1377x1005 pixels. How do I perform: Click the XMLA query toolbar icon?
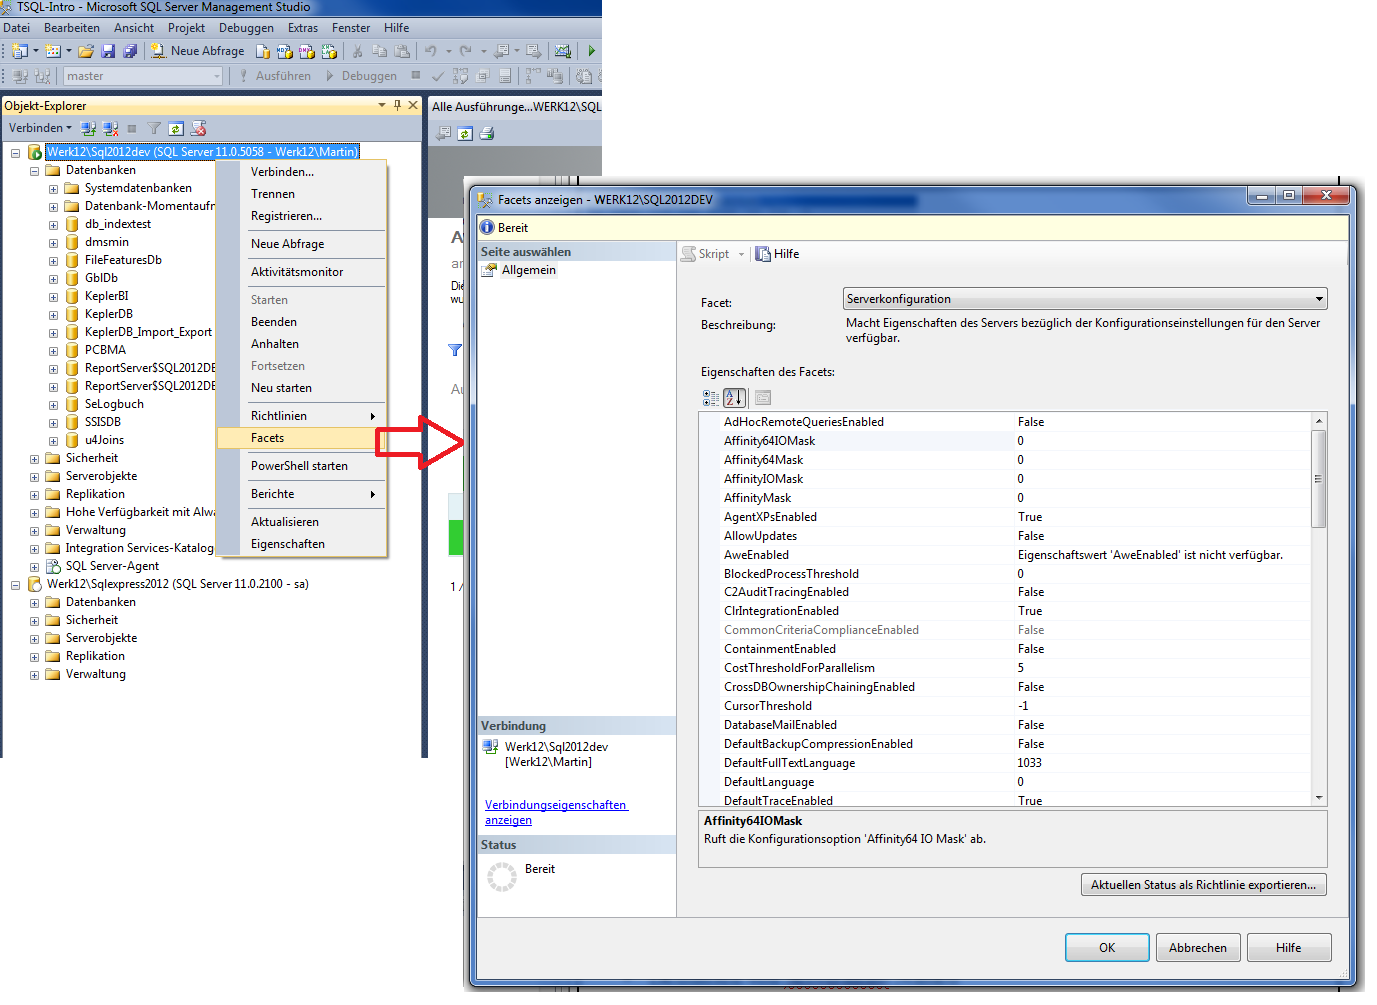pos(329,51)
